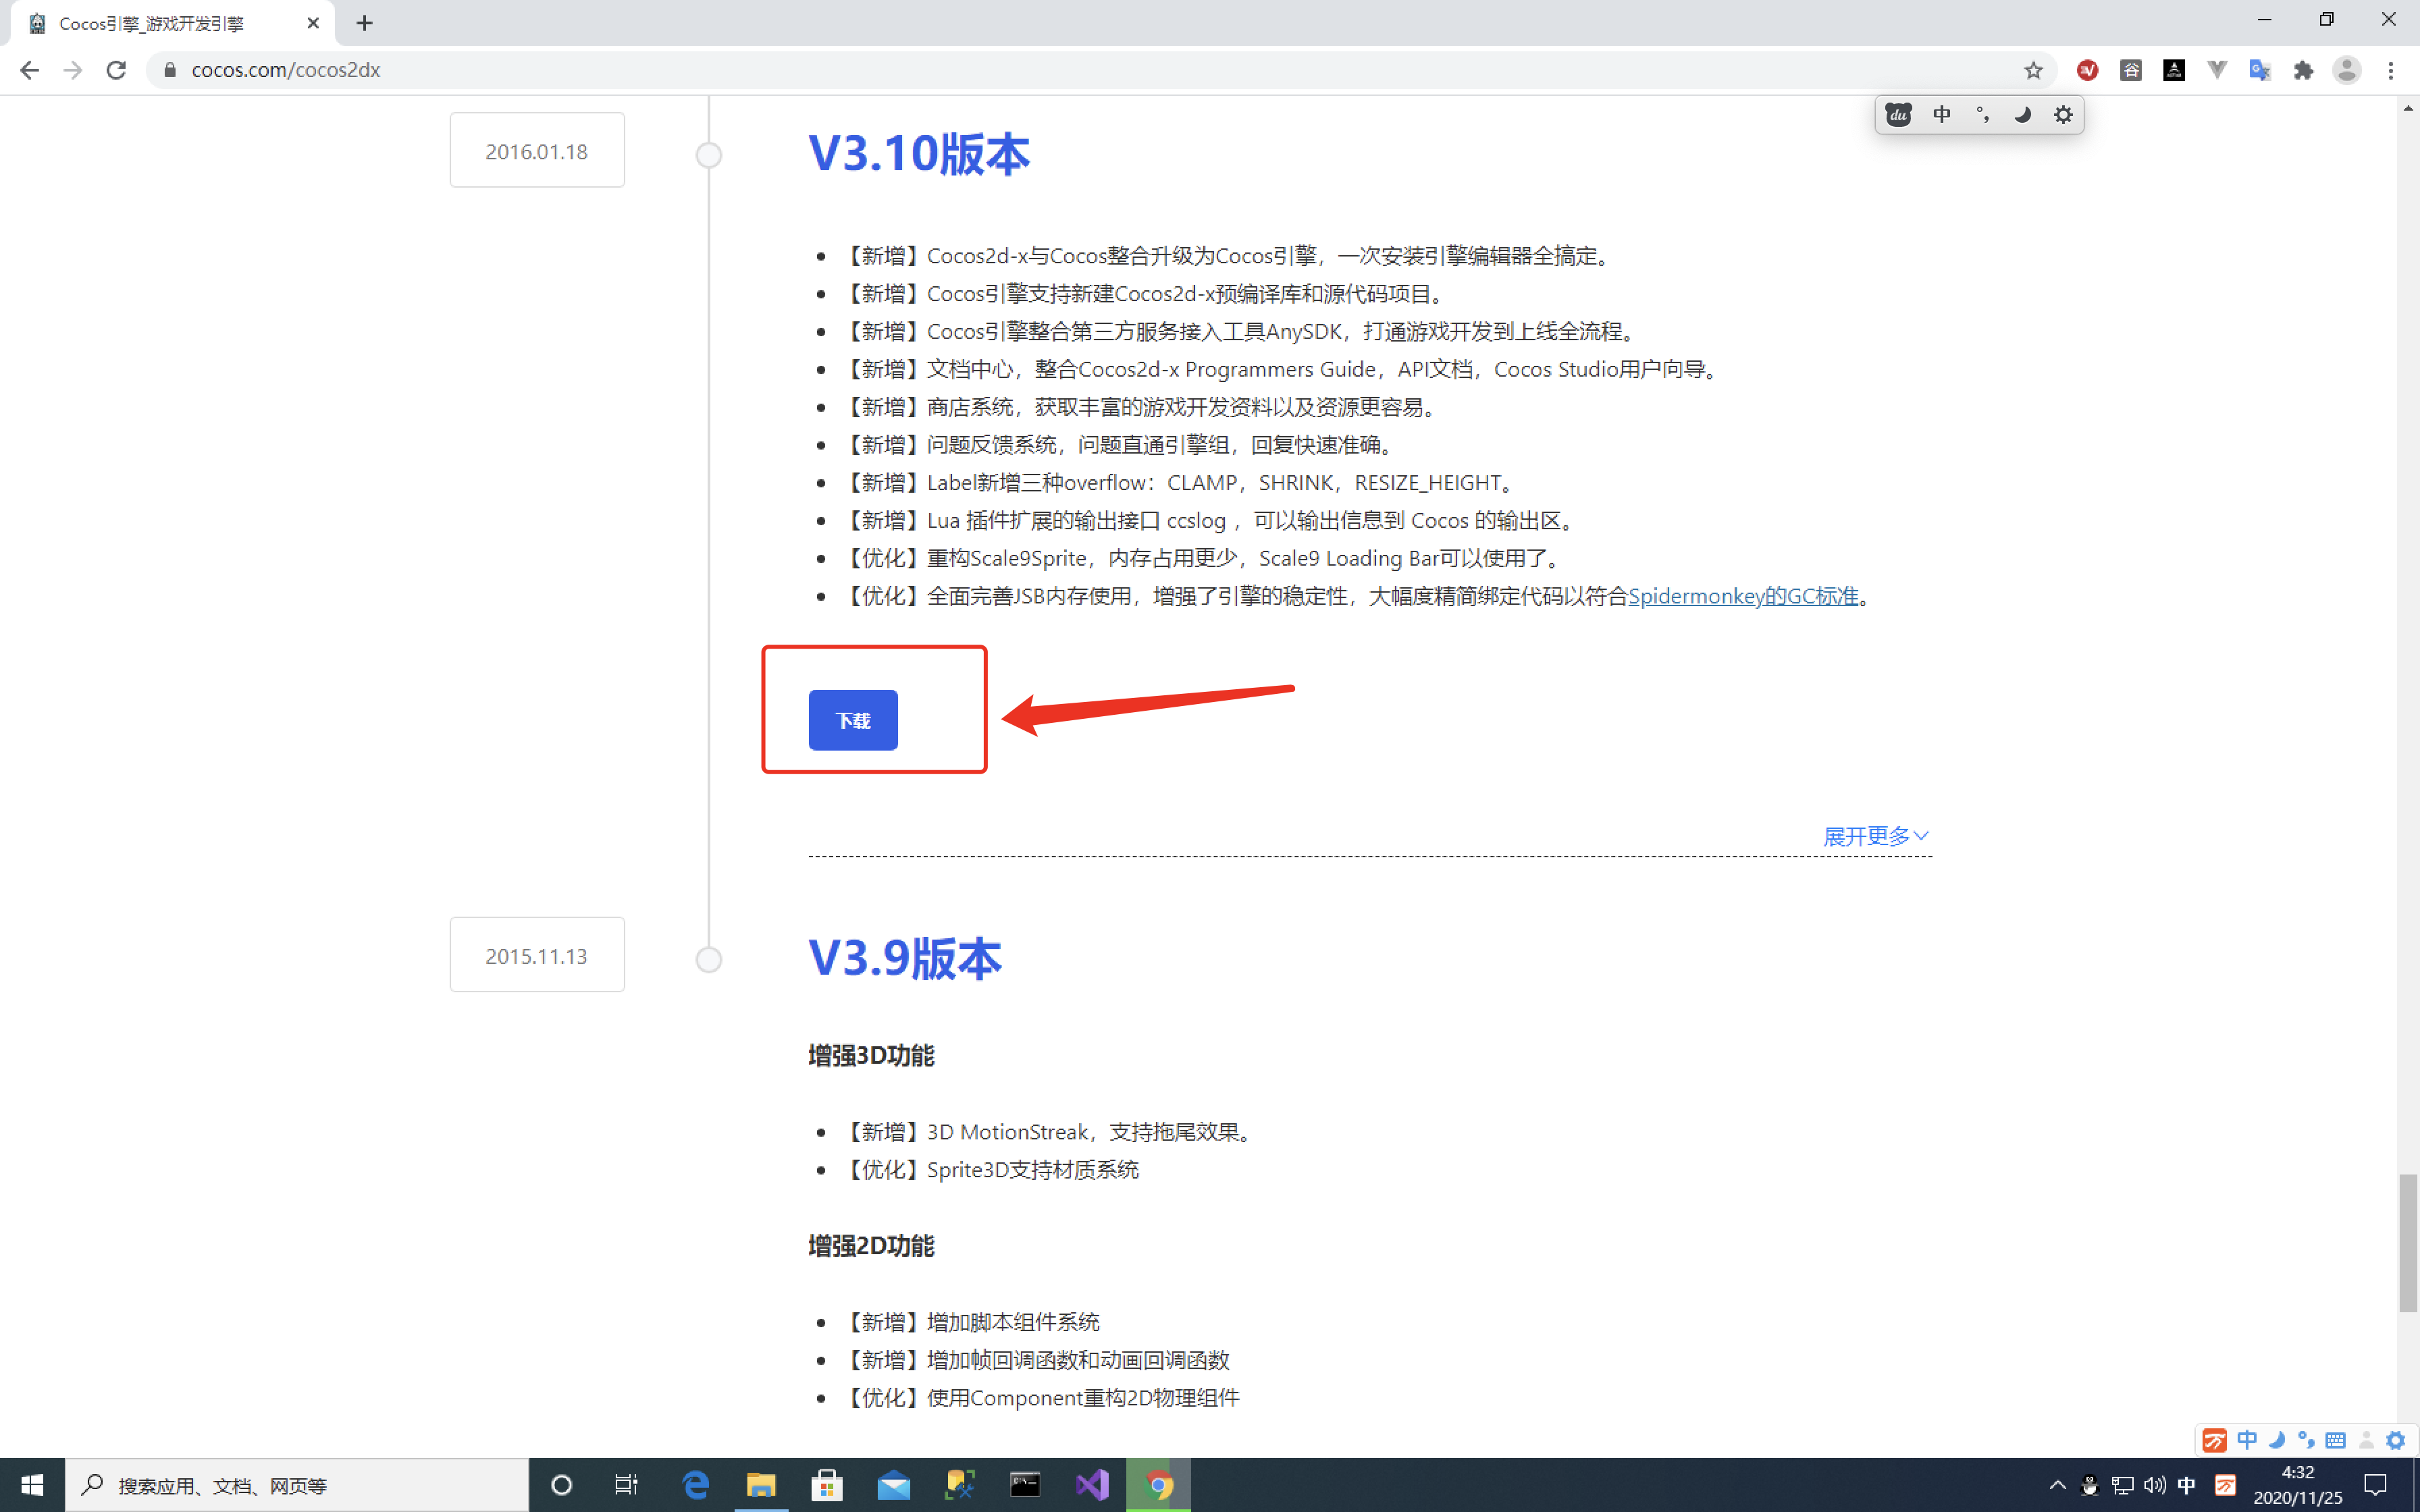This screenshot has height=1512, width=2420.
Task: Open Spidermonkey的GC标准 hyperlink
Action: coord(1742,596)
